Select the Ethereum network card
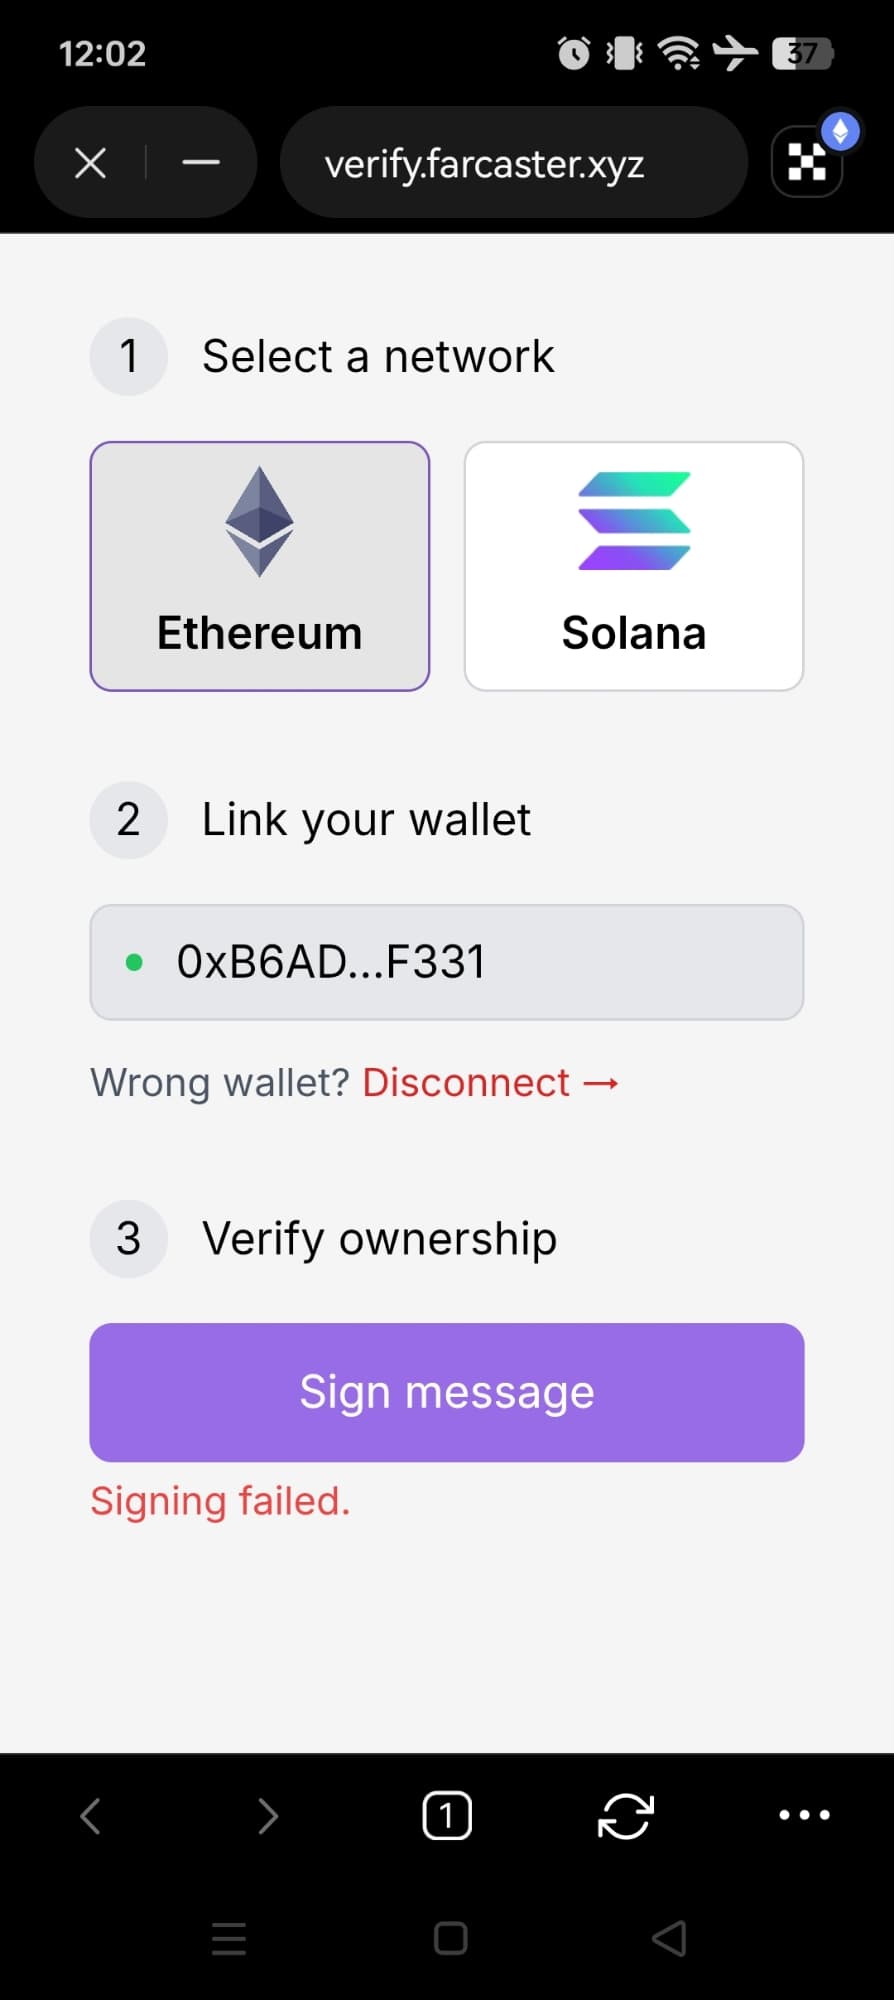This screenshot has height=2000, width=894. tap(260, 566)
